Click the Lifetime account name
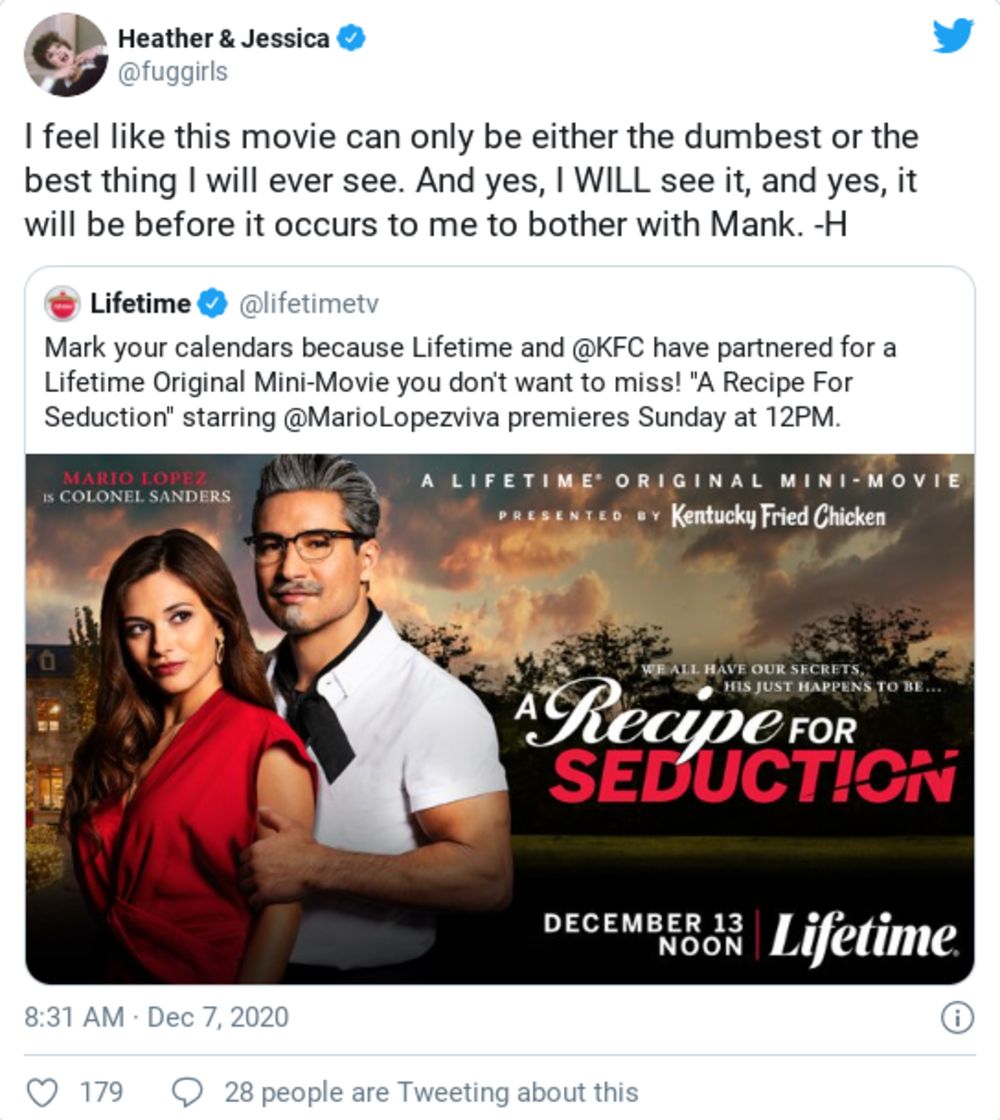The height and width of the screenshot is (1120, 1000). pos(140,304)
